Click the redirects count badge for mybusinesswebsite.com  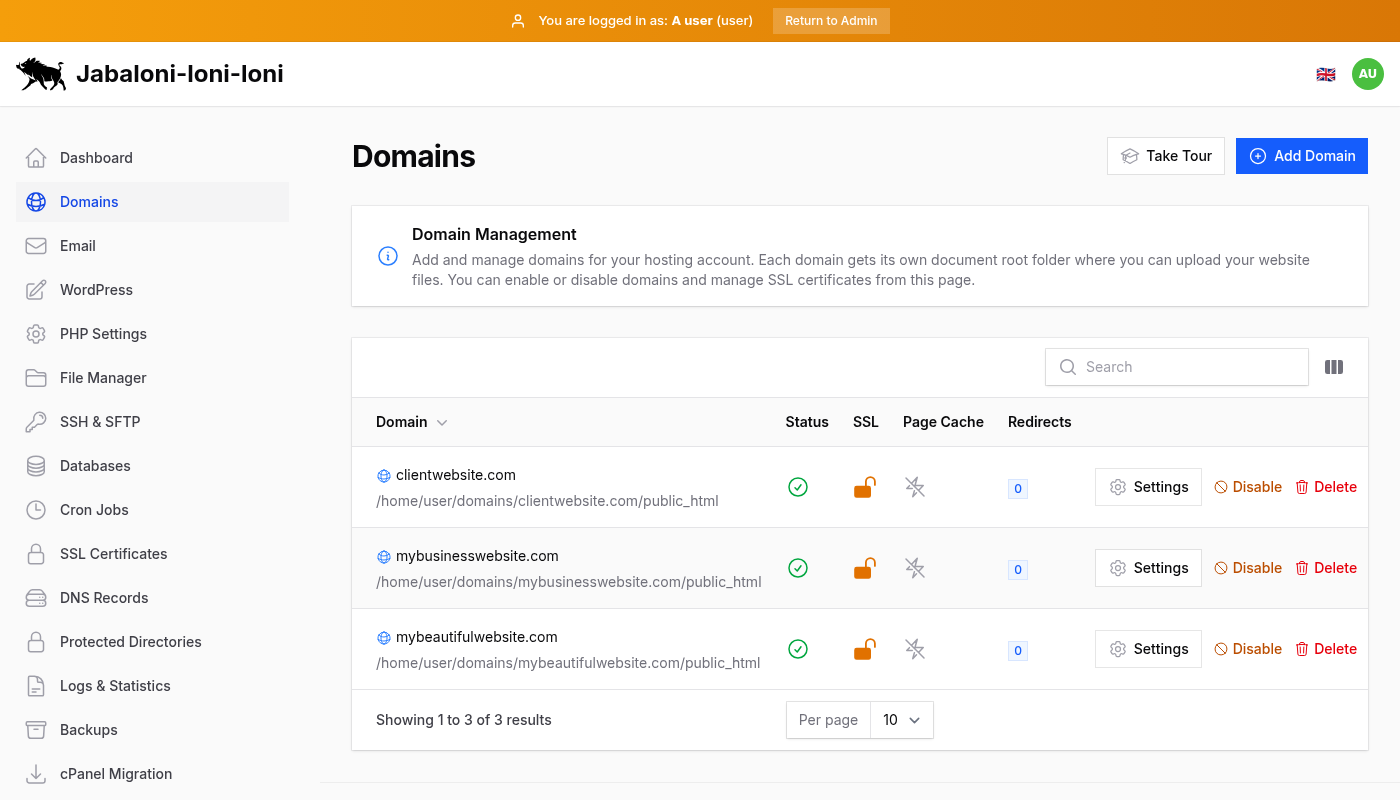1017,569
